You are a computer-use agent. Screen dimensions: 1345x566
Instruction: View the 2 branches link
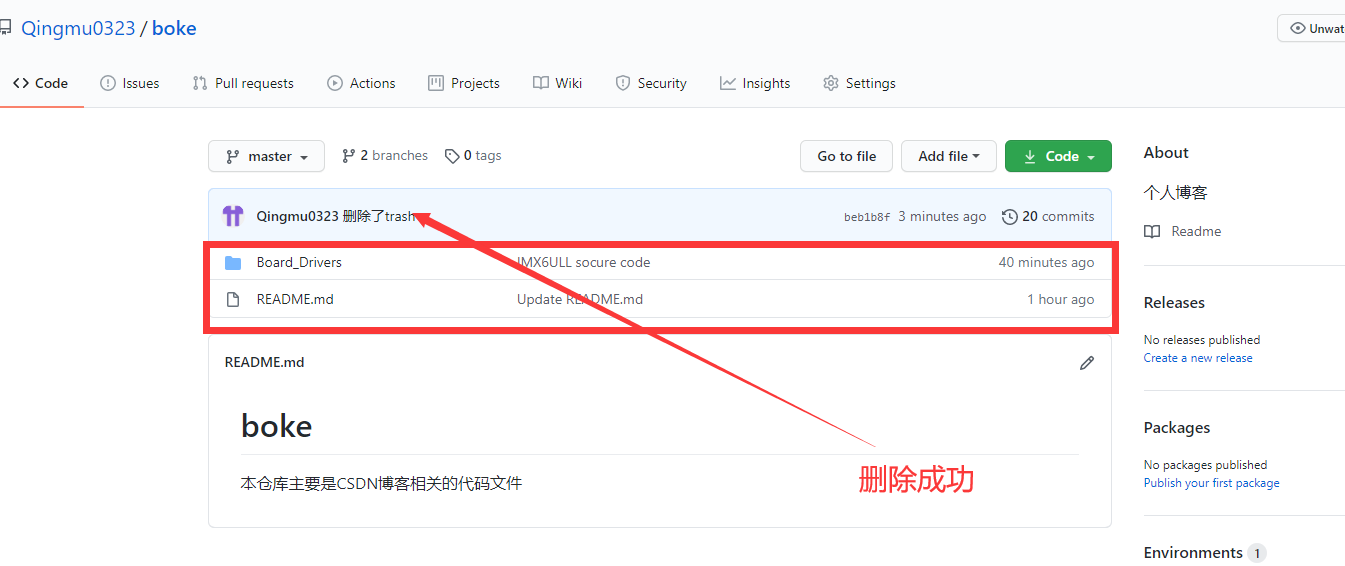(x=385, y=156)
